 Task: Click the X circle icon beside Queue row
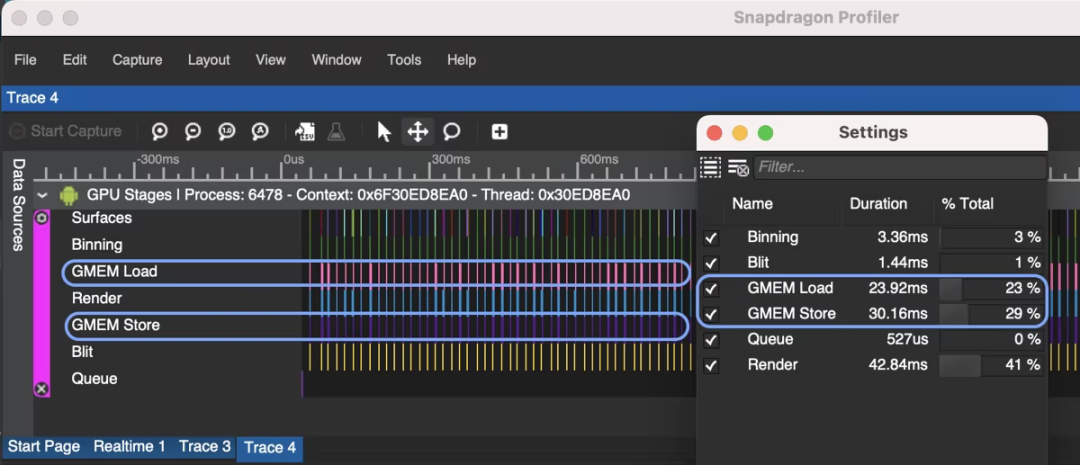point(41,389)
